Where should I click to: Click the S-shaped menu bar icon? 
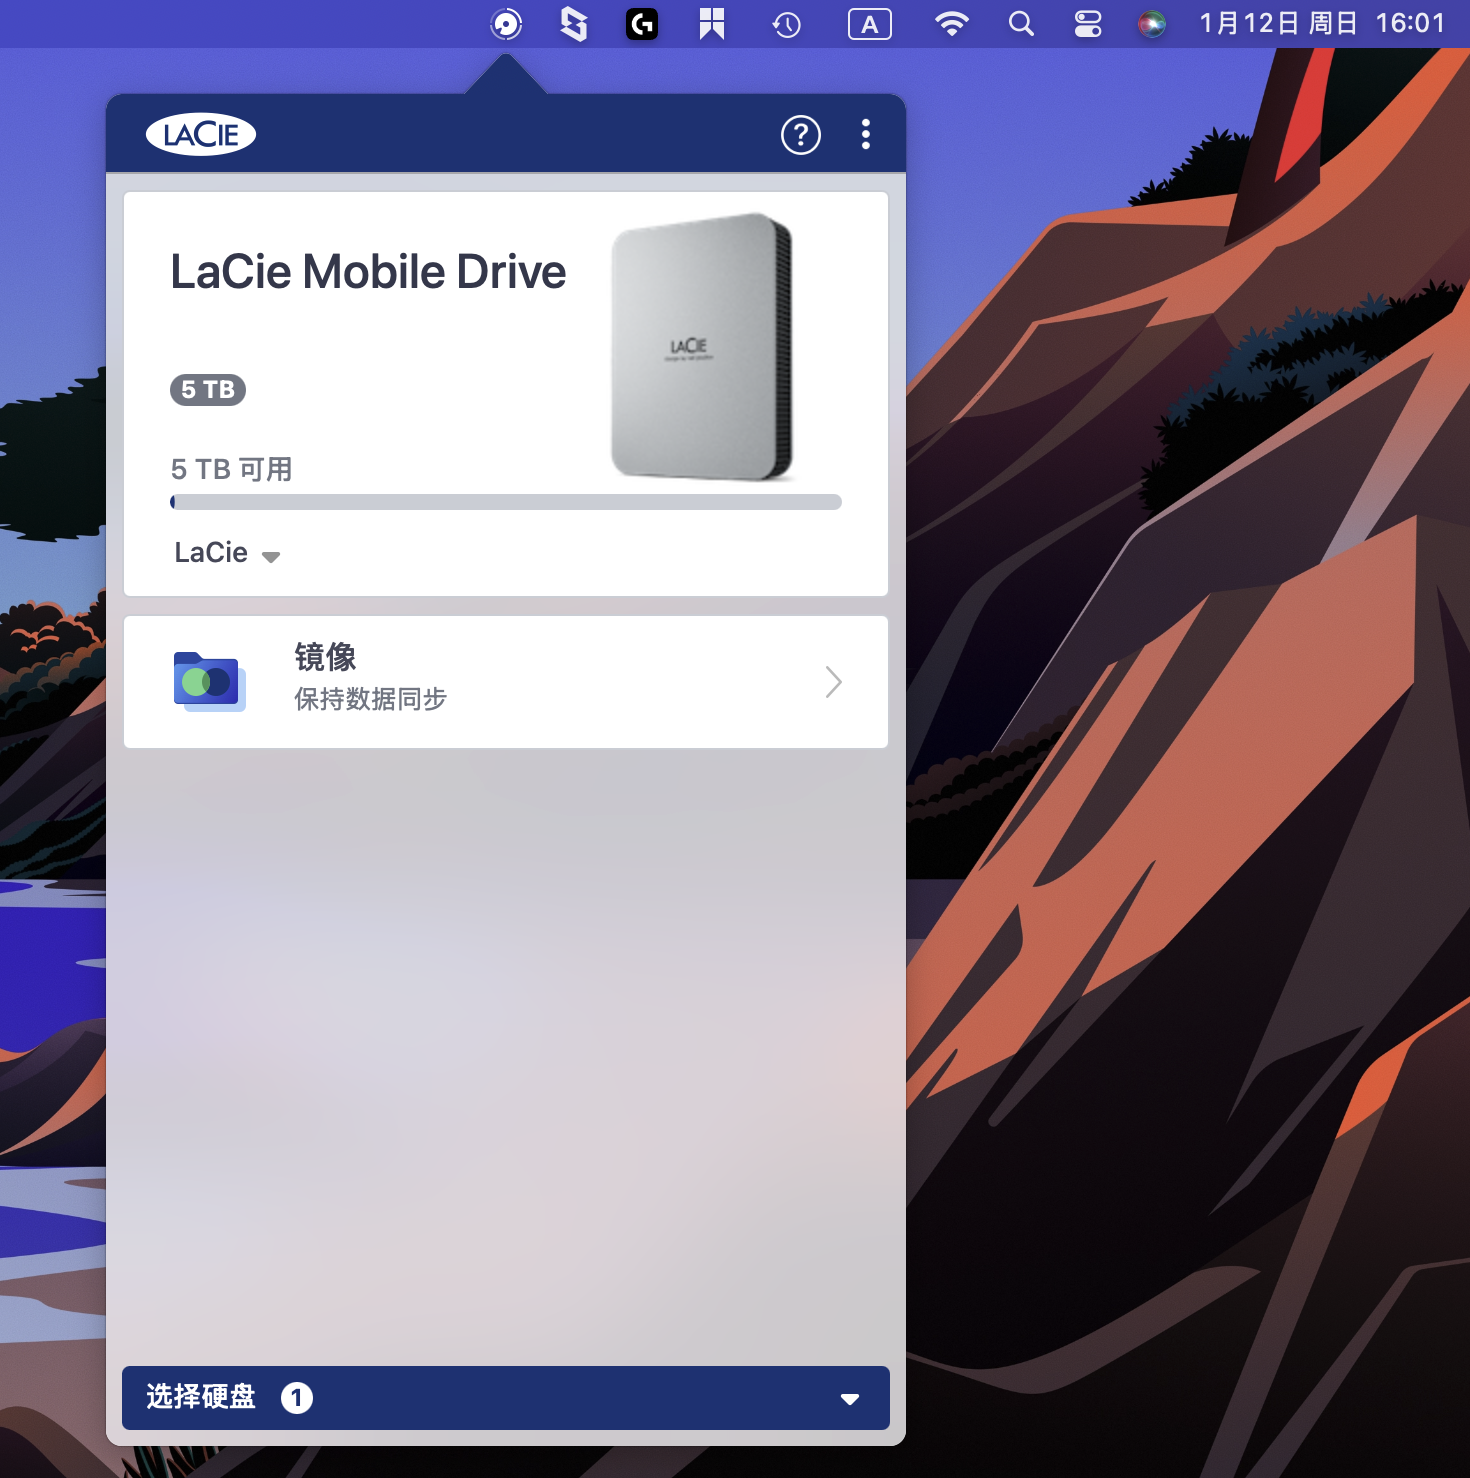pyautogui.click(x=574, y=24)
